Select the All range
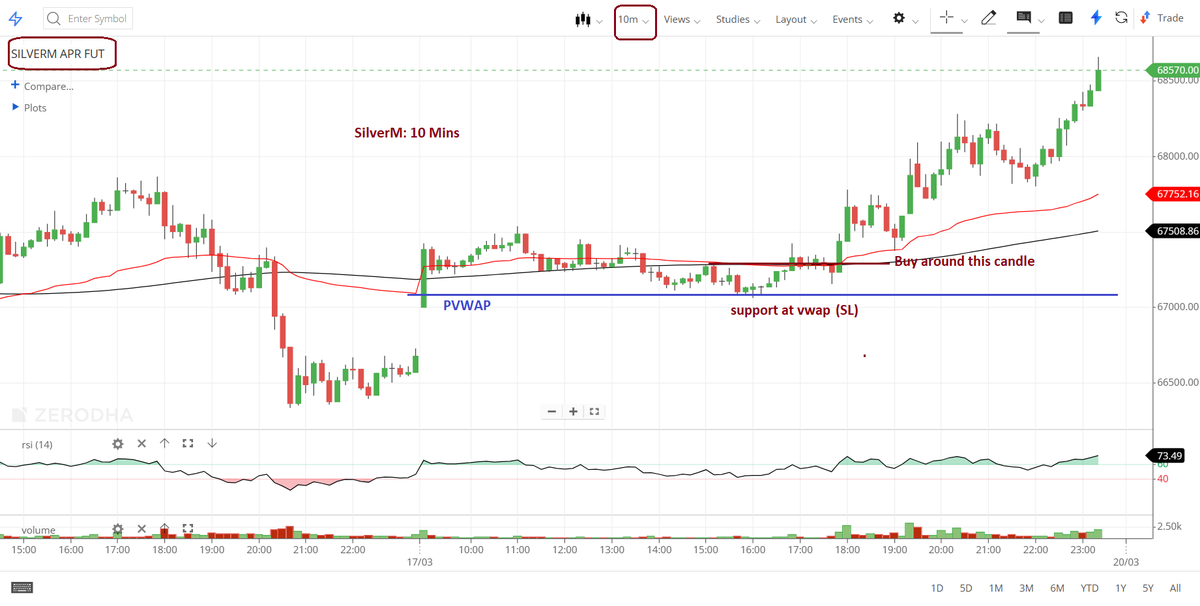The height and width of the screenshot is (606, 1200). point(1175,588)
